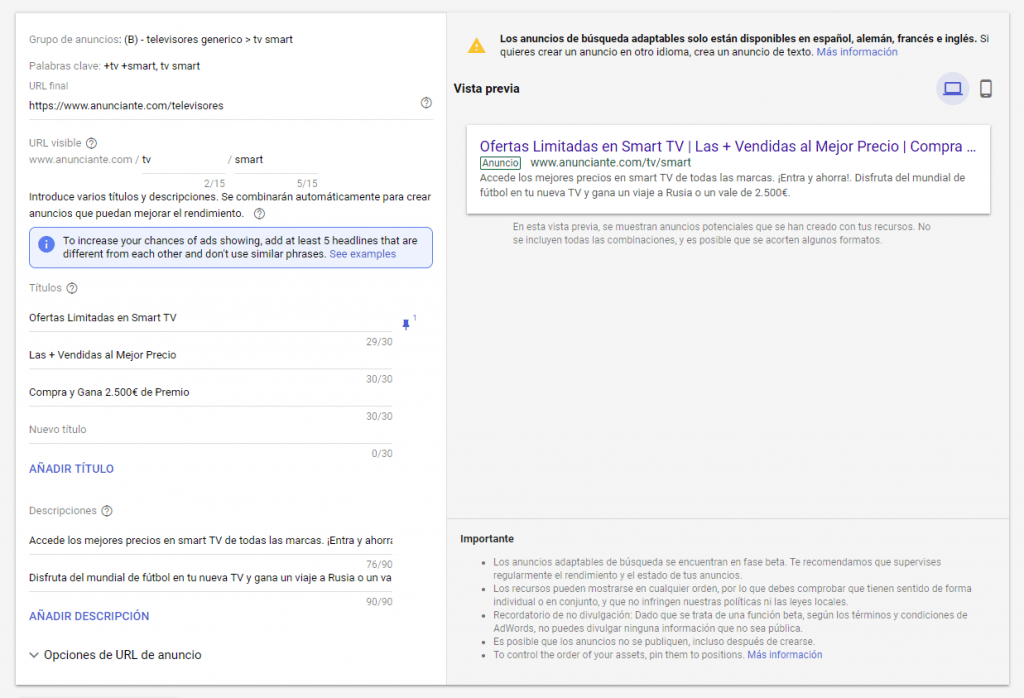The width and height of the screenshot is (1024, 698).
Task: Open help icon beside Descripciones
Action: tap(107, 511)
